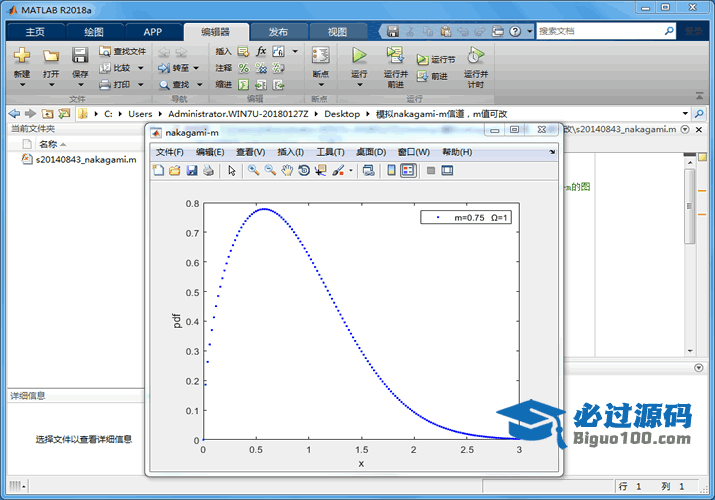The height and width of the screenshot is (500, 715).
Task: Click the Open File icon in figure toolbar
Action: (175, 170)
